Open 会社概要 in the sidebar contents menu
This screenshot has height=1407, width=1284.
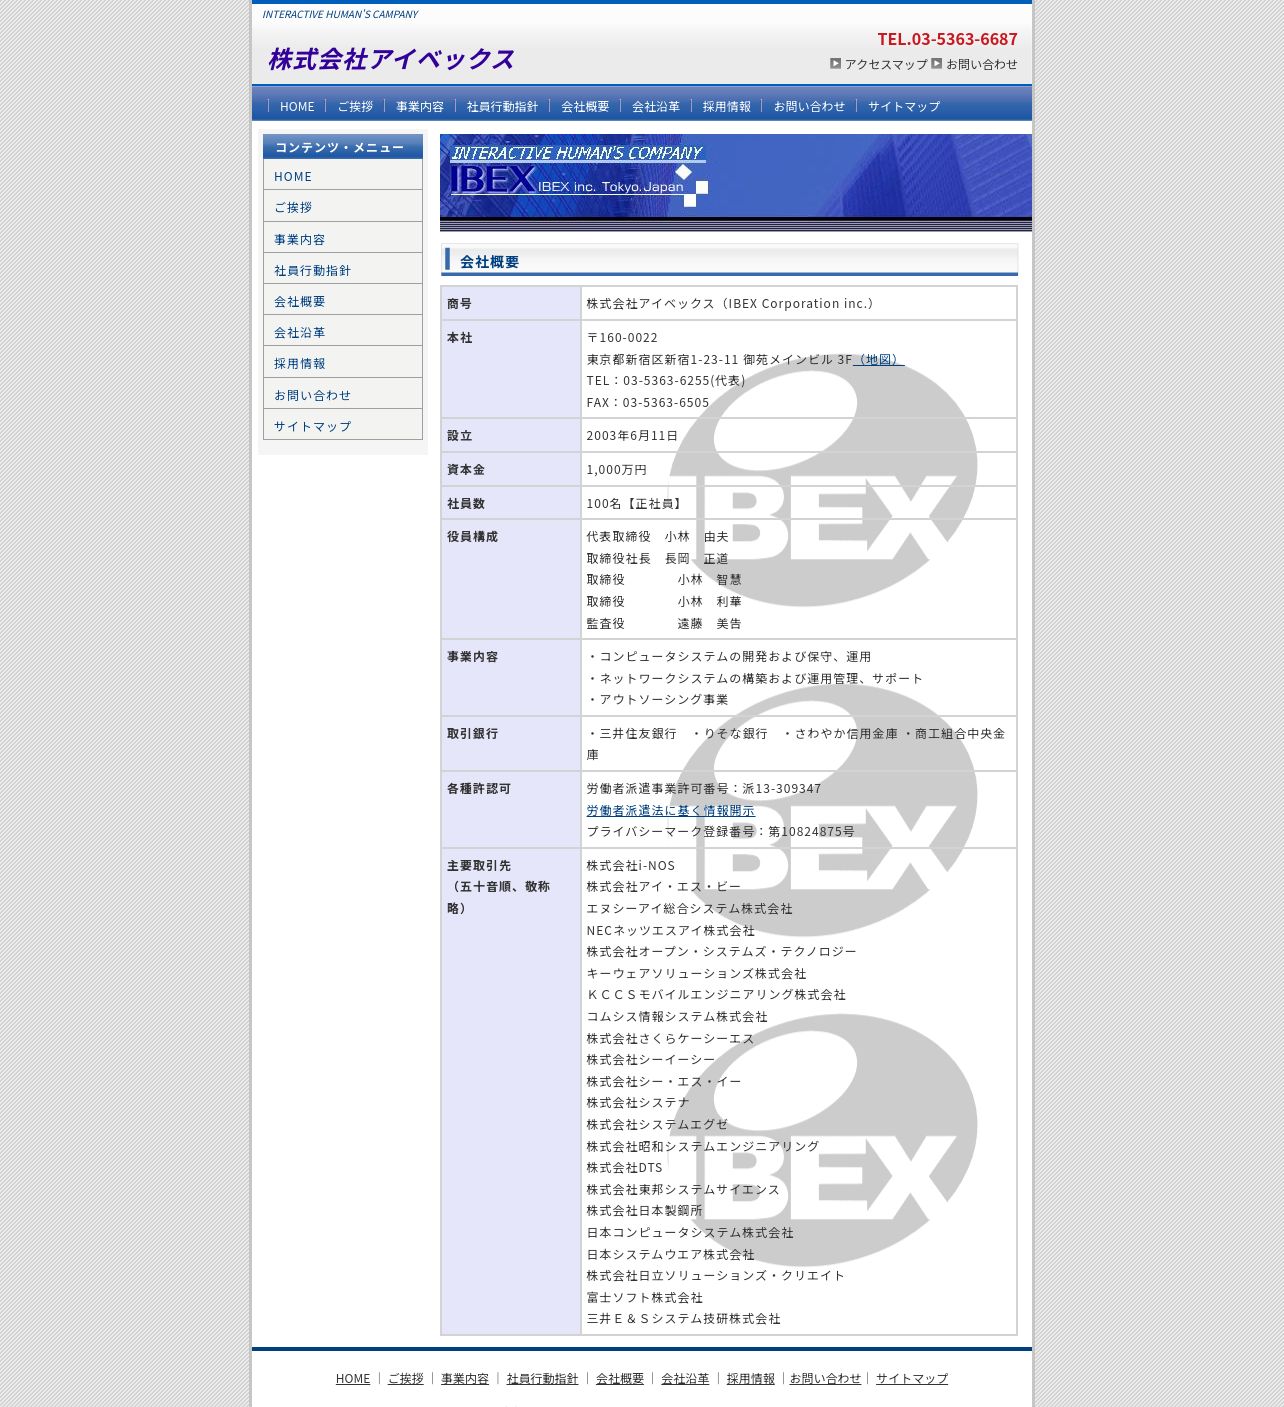[x=343, y=301]
